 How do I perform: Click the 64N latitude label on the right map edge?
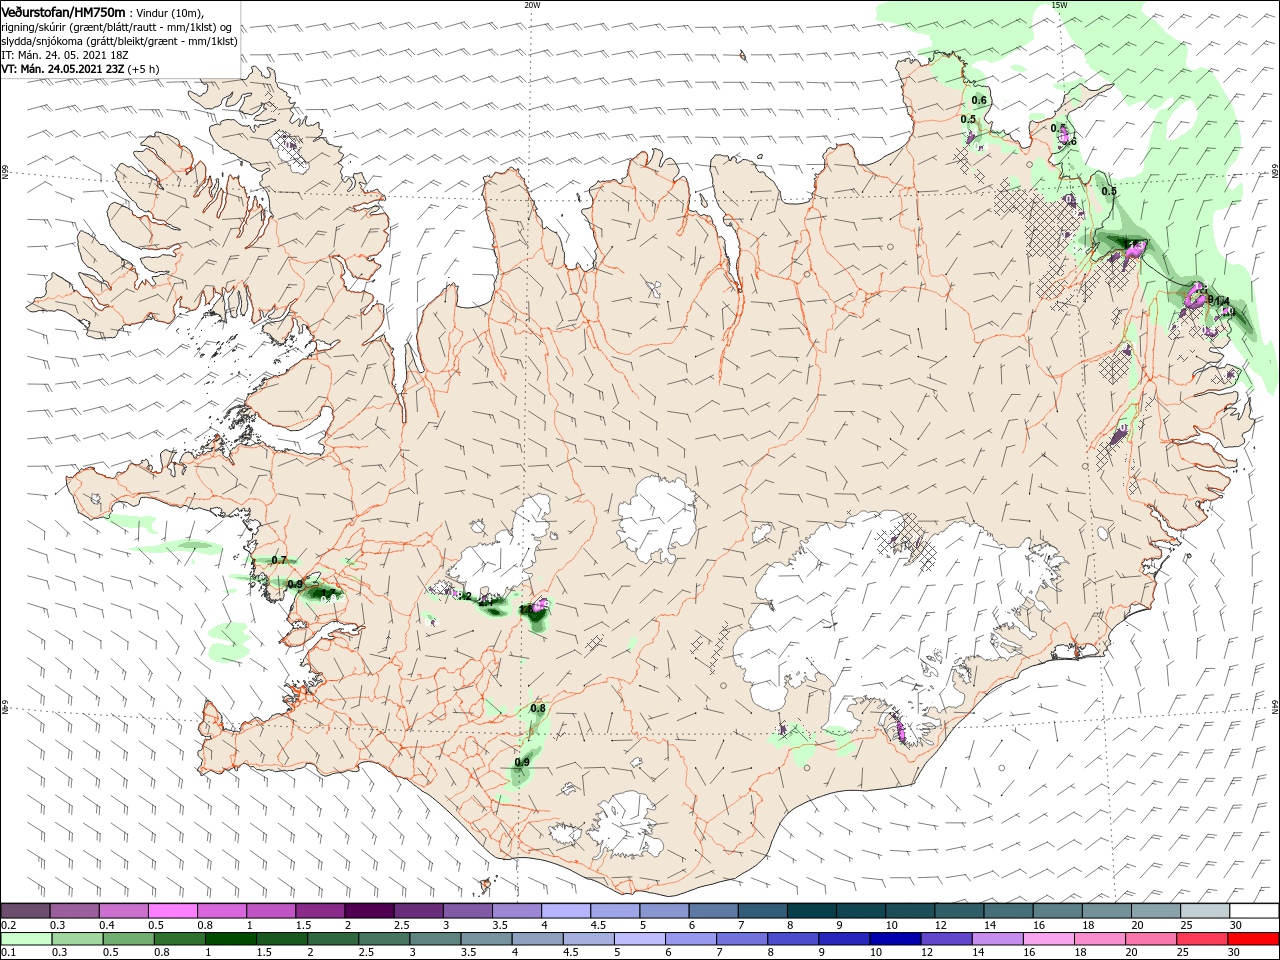[1275, 705]
